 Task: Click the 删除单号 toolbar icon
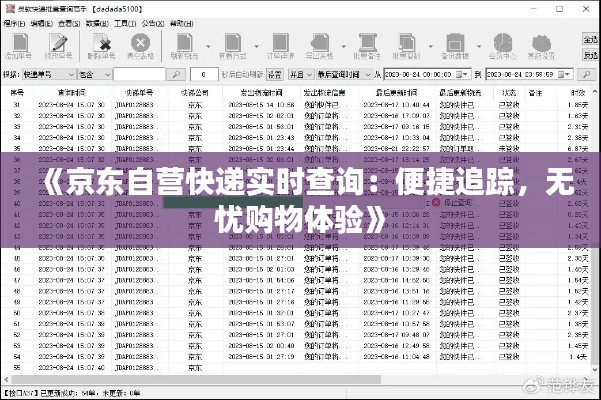102,46
